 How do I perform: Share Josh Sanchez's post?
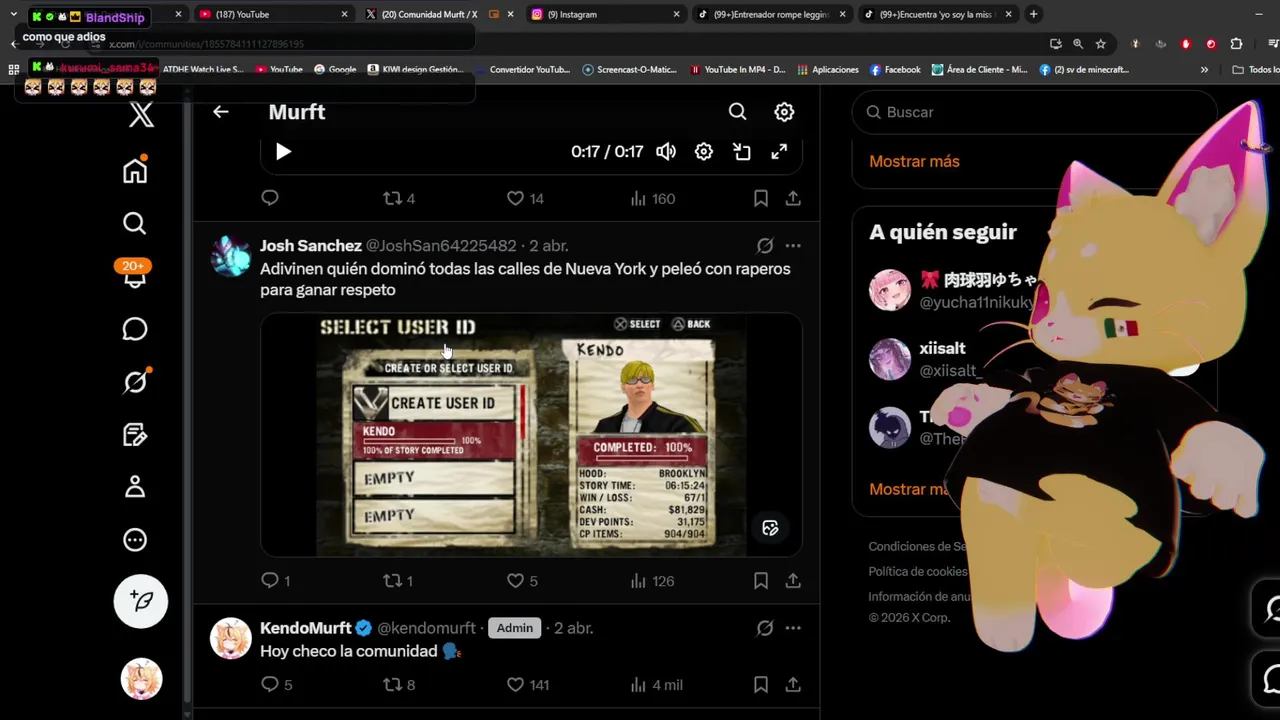coord(793,581)
